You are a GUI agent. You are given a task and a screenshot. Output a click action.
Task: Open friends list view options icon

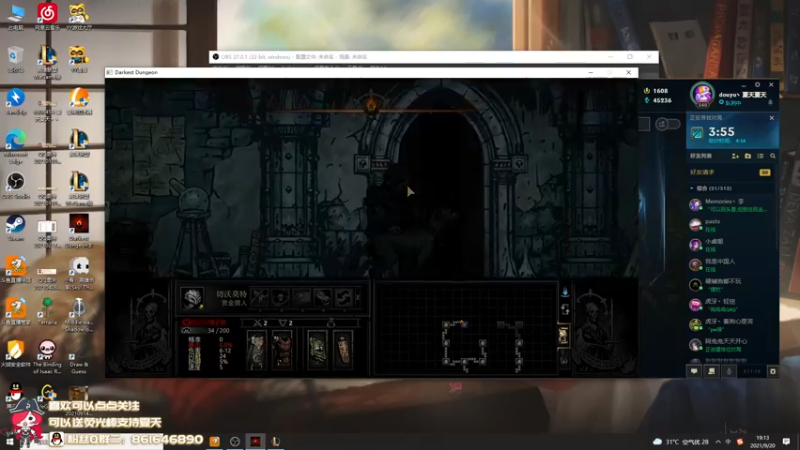tap(760, 156)
